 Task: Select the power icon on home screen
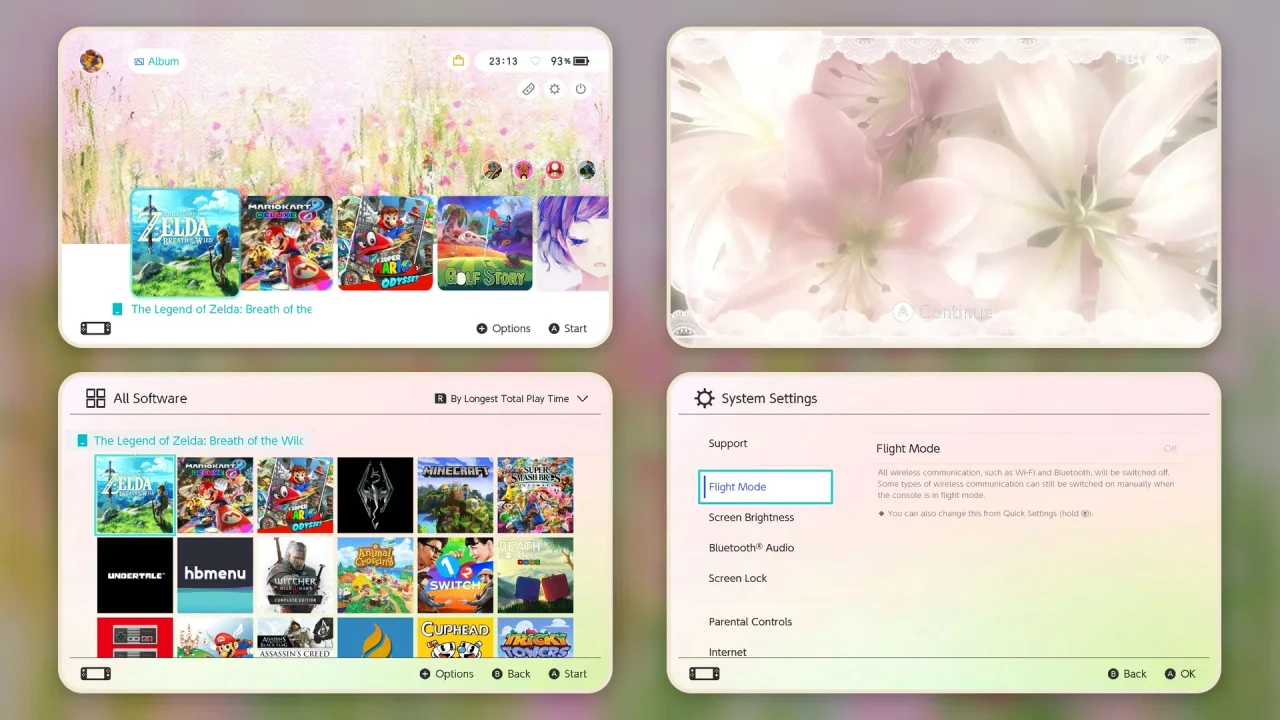(x=581, y=89)
